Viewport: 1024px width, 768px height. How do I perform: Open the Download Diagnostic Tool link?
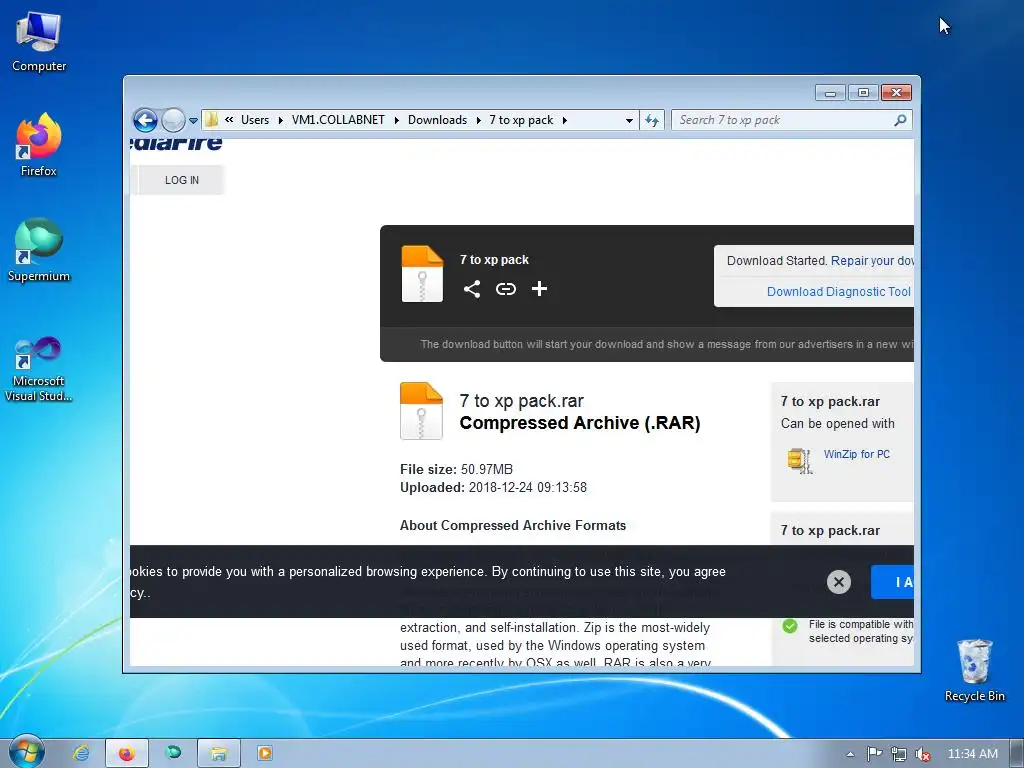pyautogui.click(x=839, y=292)
